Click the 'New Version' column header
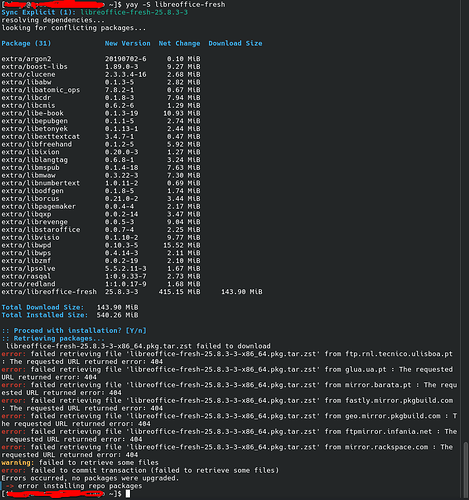This screenshot has width=469, height=500. click(x=128, y=43)
